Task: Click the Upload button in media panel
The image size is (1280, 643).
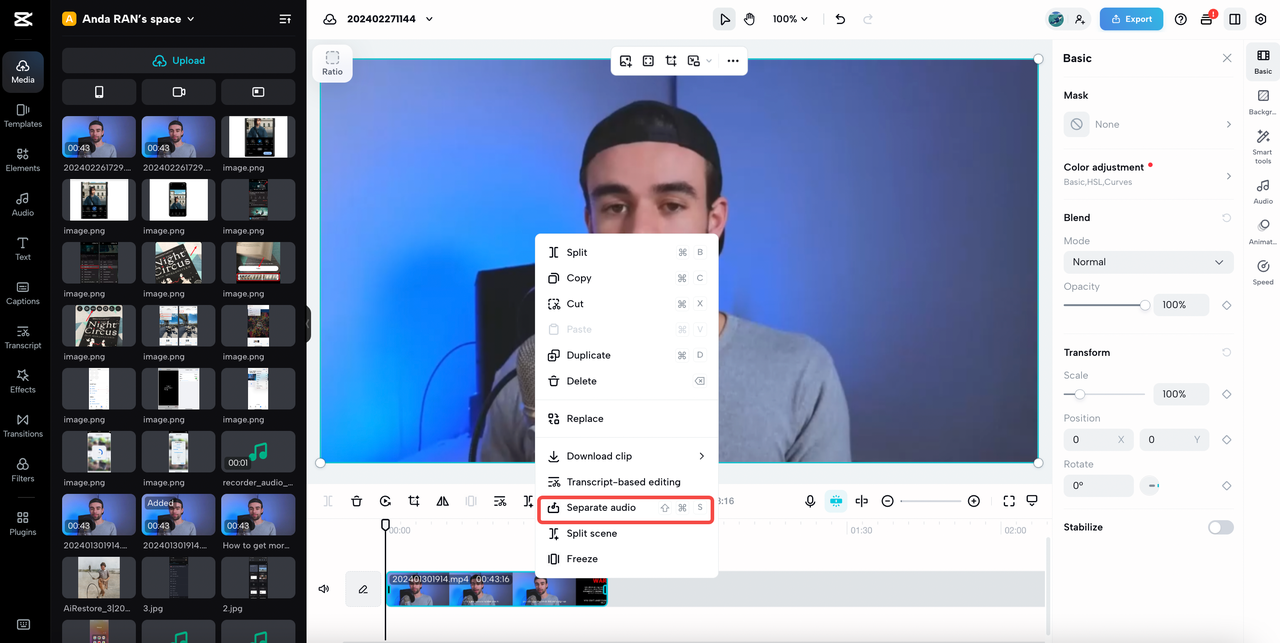Action: tap(179, 61)
